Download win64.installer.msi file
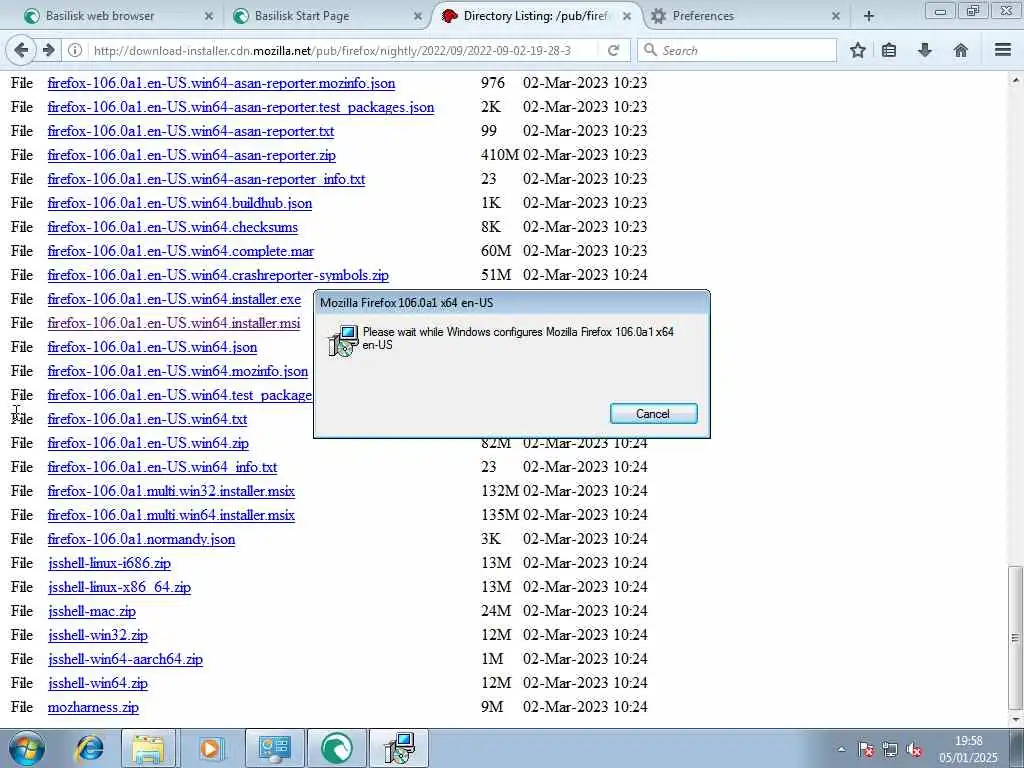This screenshot has width=1024, height=768. coord(174,323)
